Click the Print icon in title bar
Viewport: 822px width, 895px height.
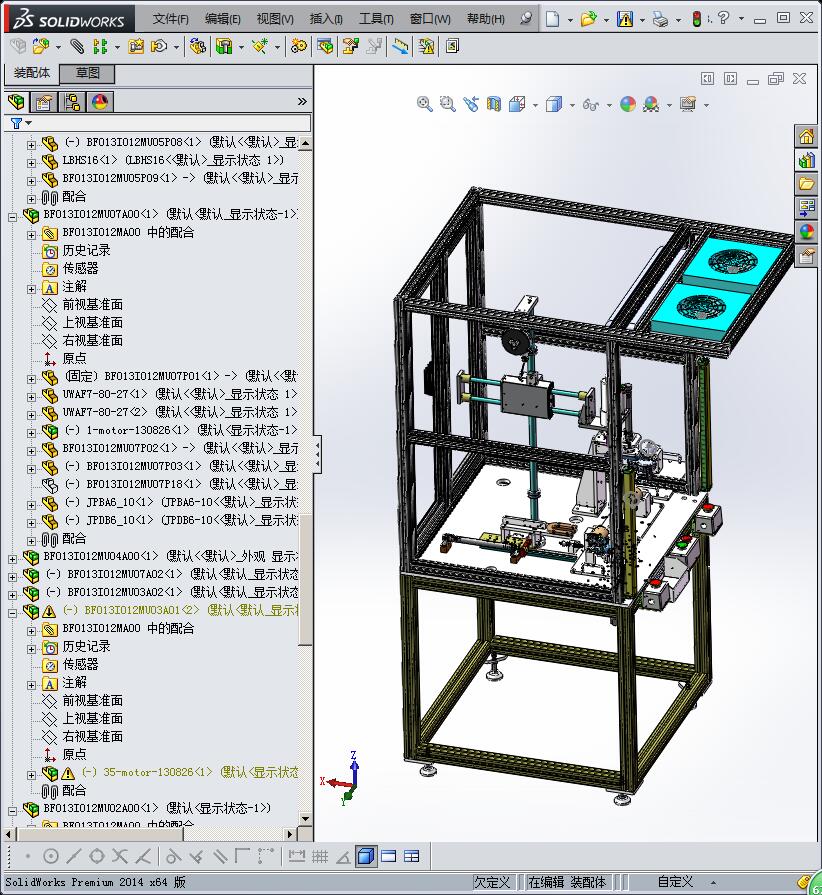click(660, 19)
